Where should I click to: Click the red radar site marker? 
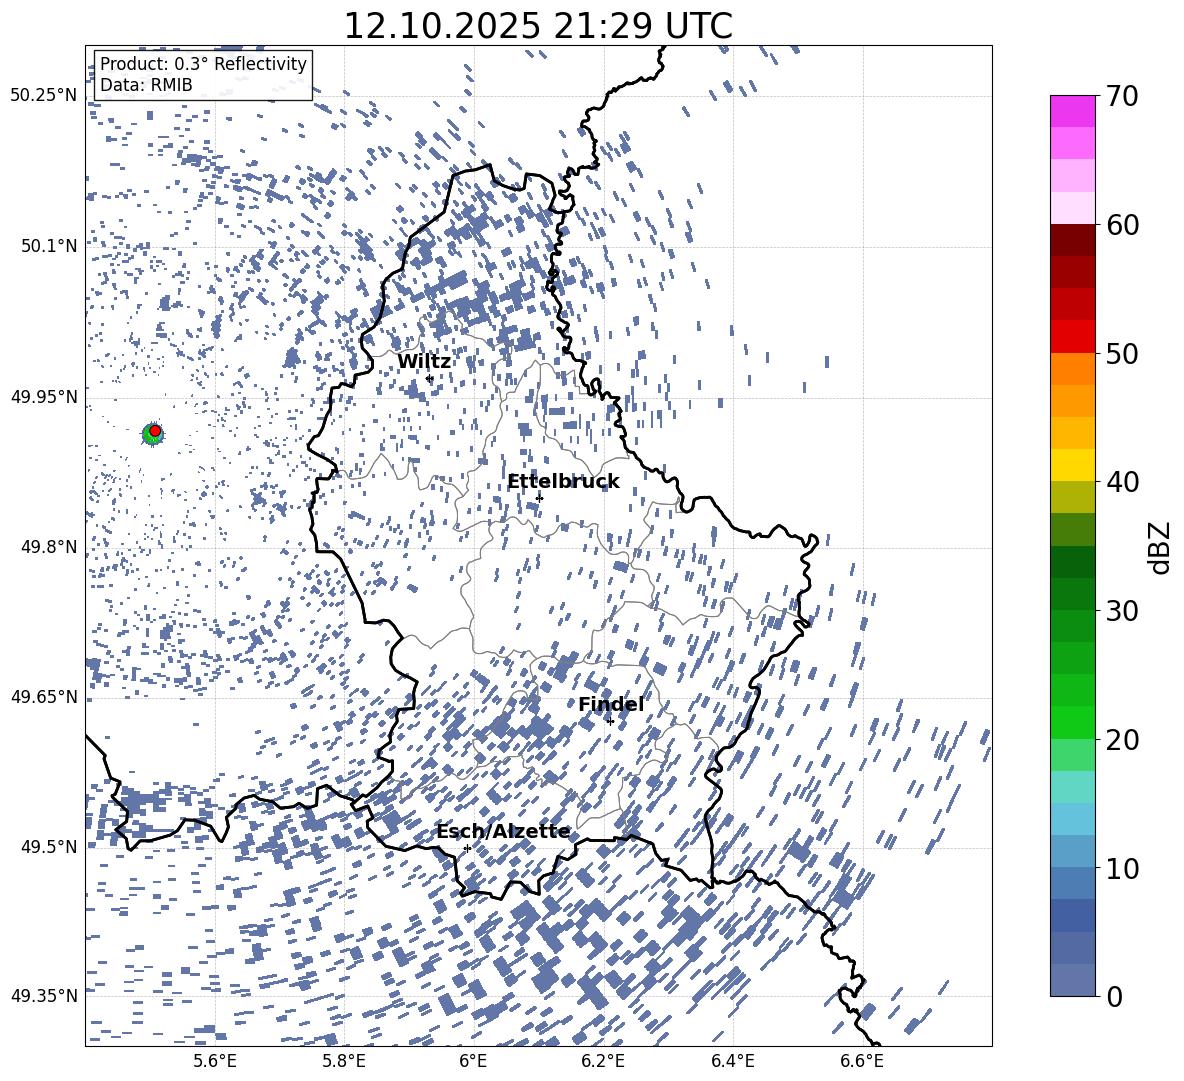[x=155, y=430]
